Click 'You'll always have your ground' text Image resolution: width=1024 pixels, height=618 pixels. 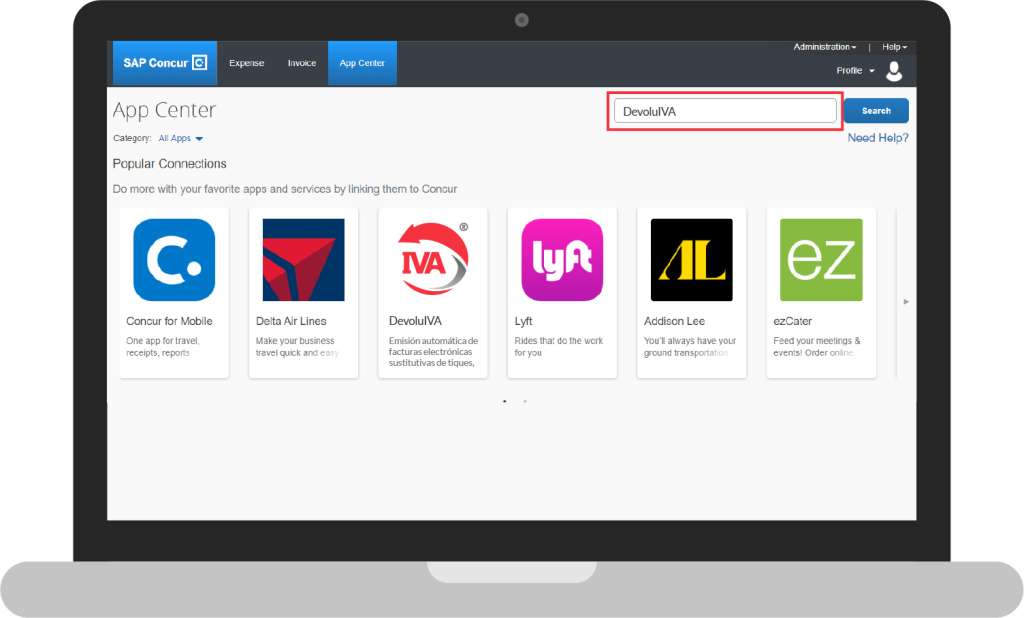[690, 347]
